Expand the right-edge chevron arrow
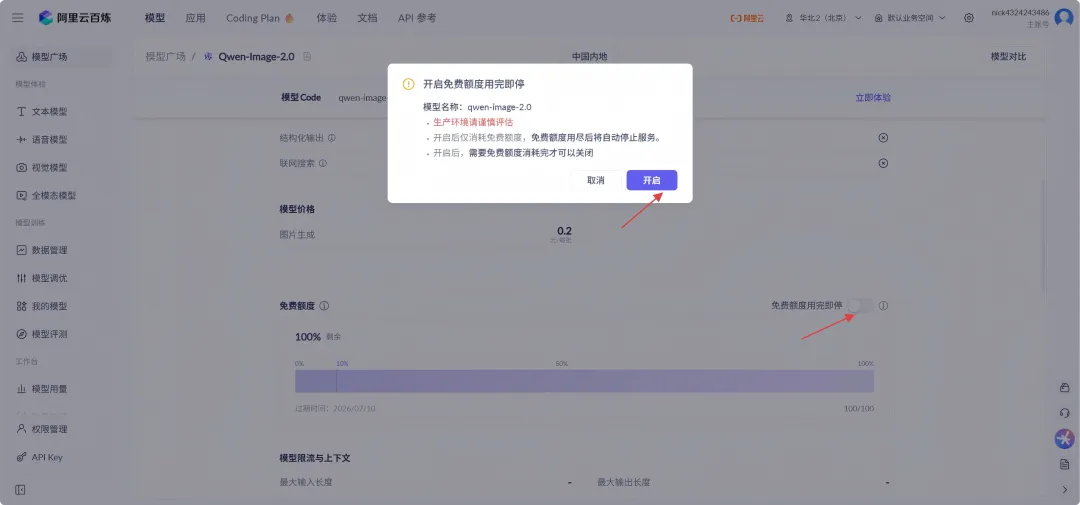Screen dimensions: 1080x505 [x=1064, y=490]
